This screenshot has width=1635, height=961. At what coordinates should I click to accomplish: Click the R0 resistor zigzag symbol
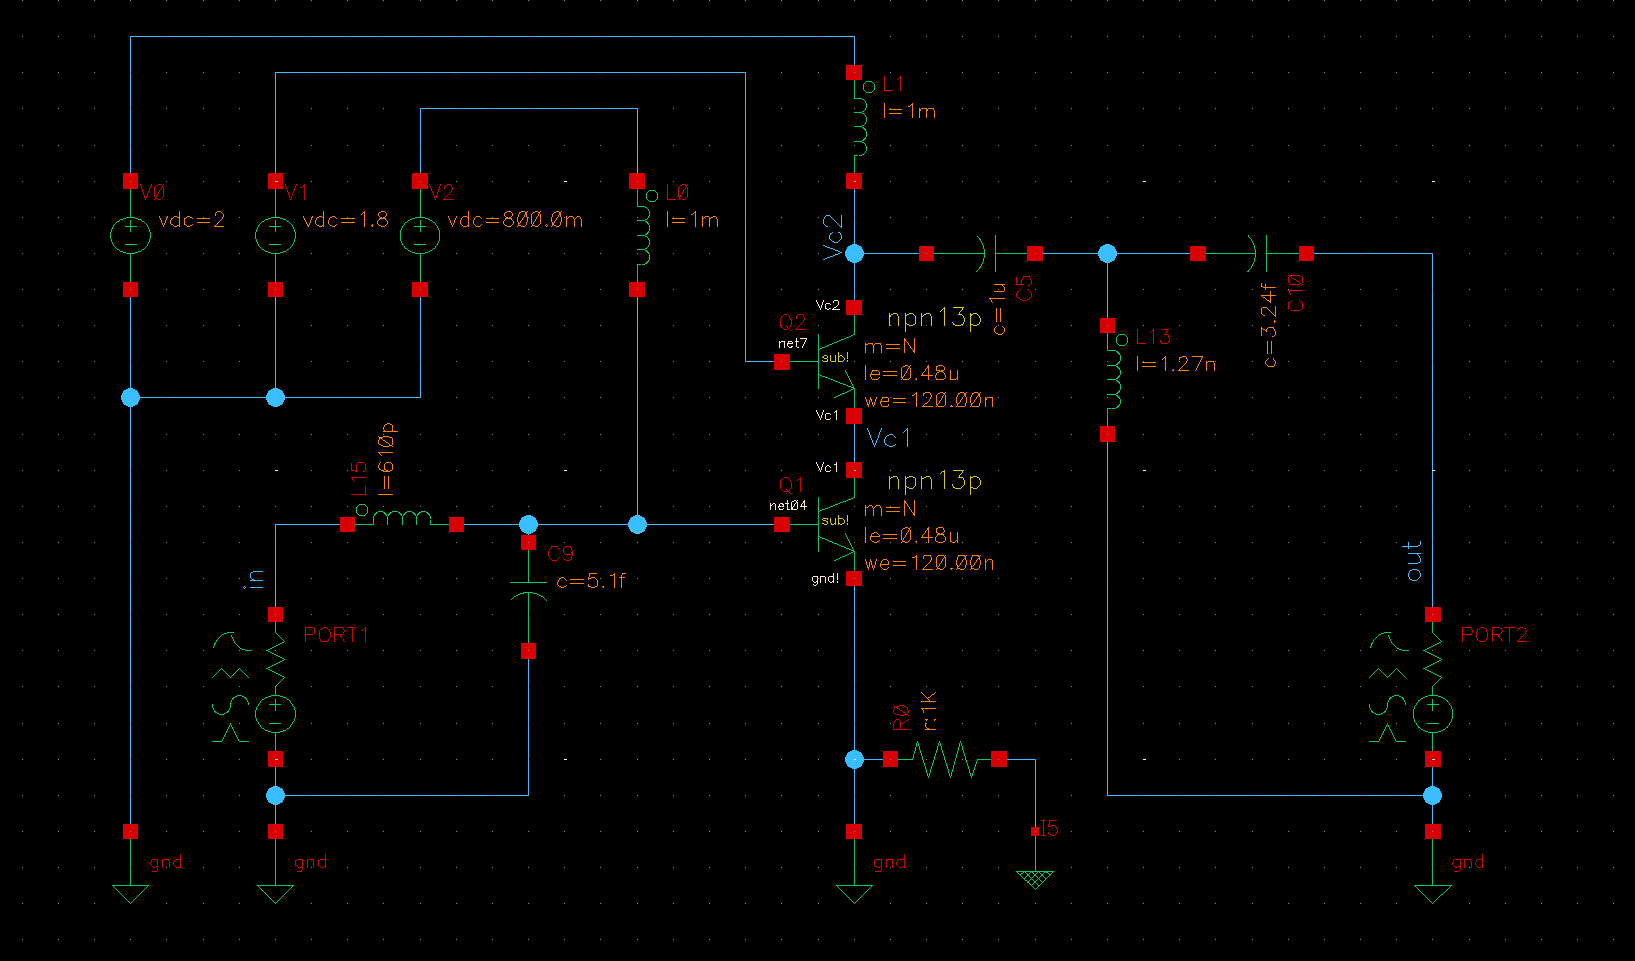tap(945, 759)
